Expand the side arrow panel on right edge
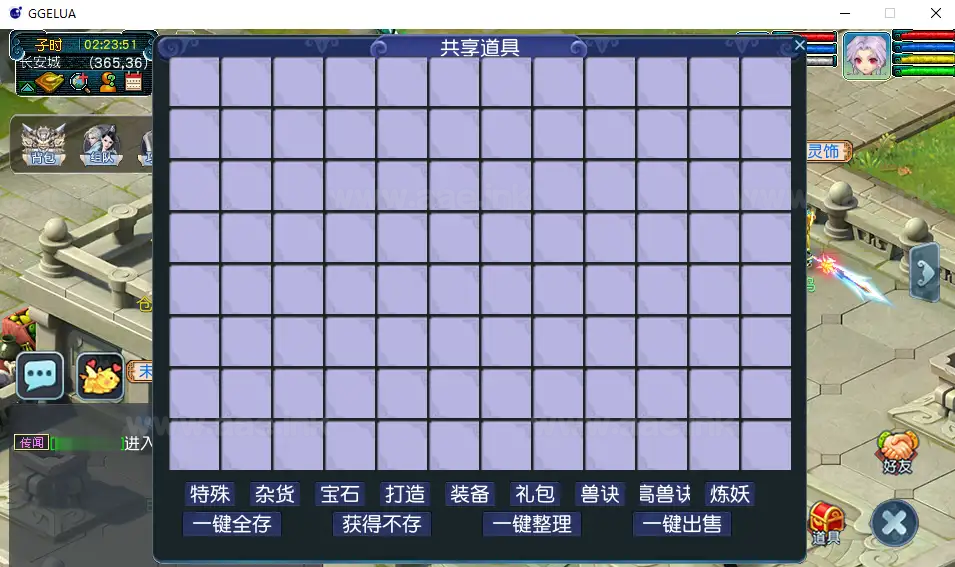Screen dimensions: 955x567 925,272
